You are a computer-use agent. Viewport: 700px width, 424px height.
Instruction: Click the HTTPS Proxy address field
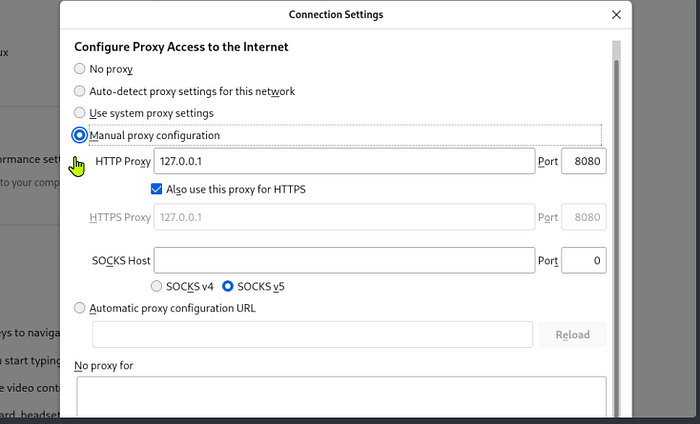(344, 217)
